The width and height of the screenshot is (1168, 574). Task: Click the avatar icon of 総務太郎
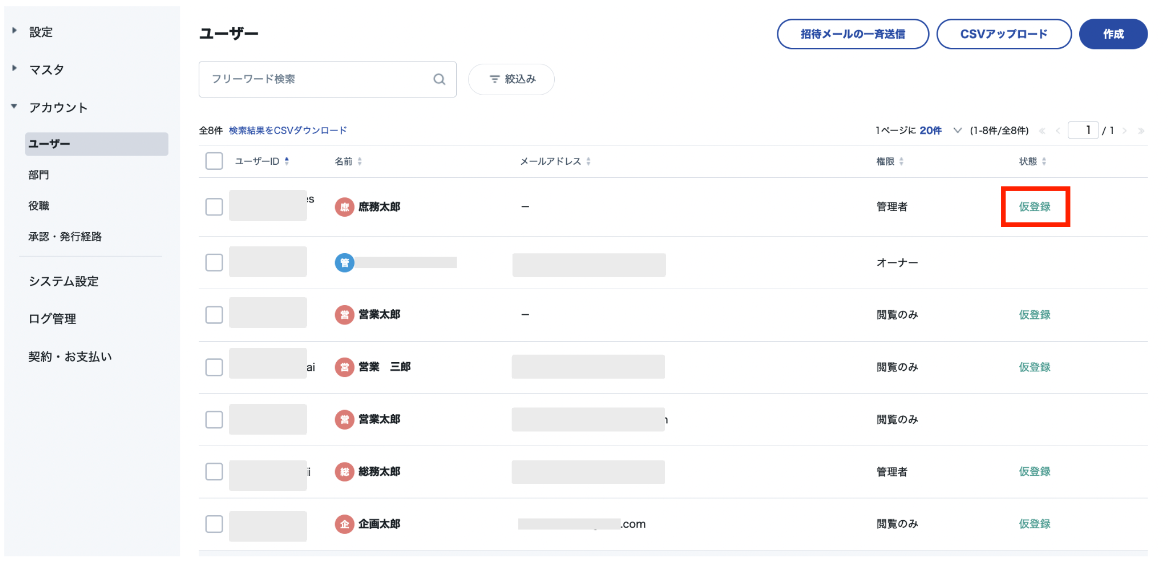(x=344, y=471)
